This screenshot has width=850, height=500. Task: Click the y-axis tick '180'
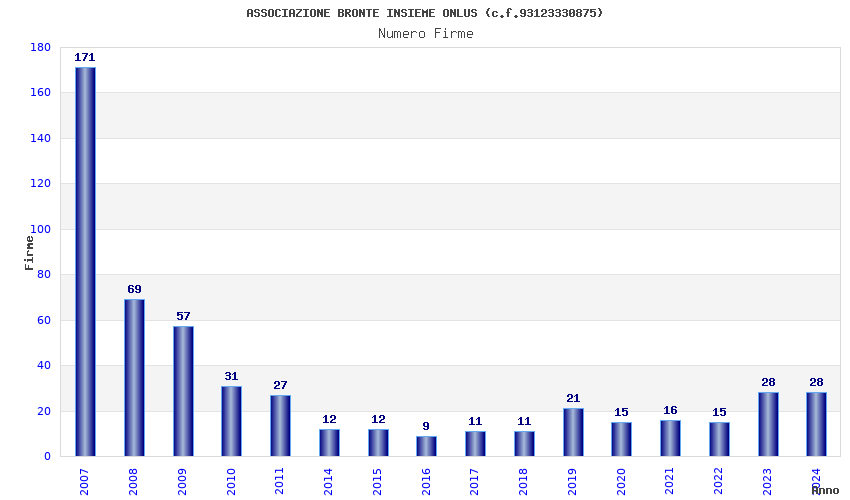(41, 47)
